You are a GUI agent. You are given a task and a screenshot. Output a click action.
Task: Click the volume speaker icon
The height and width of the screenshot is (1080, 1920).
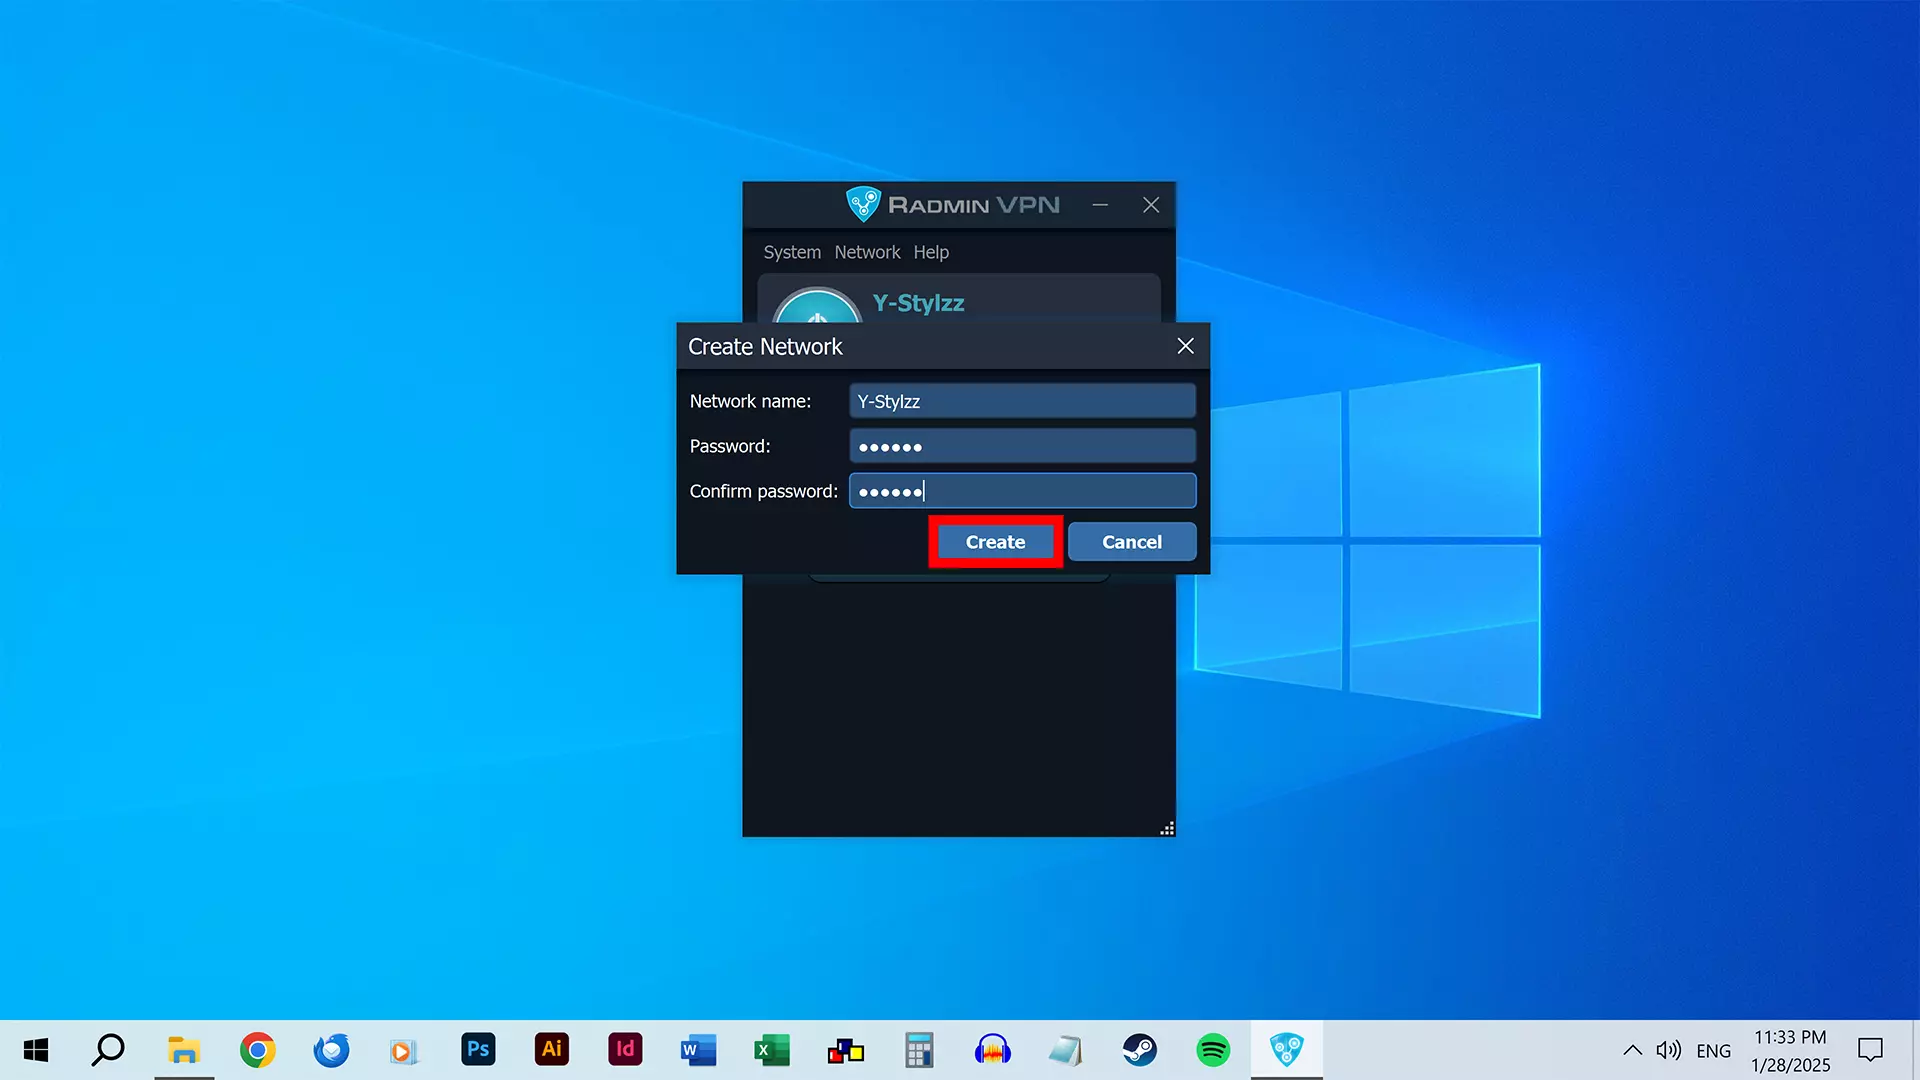click(x=1667, y=1050)
